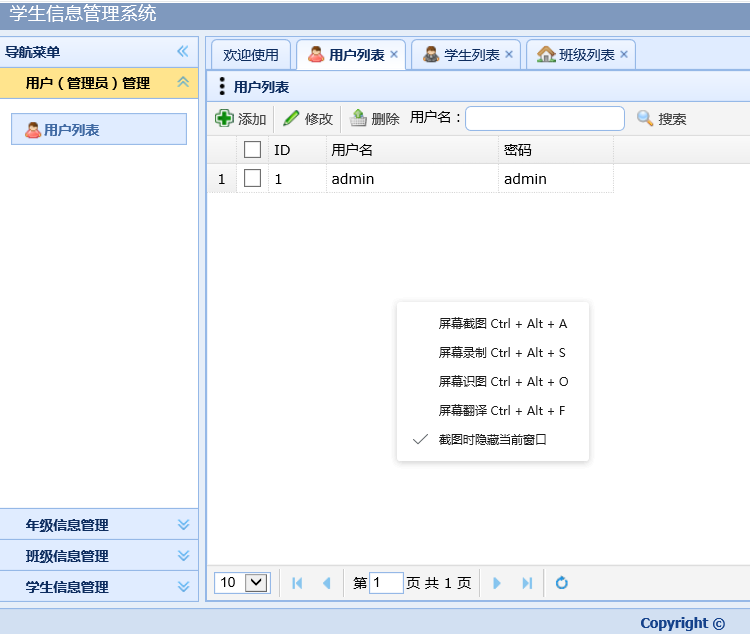
Task: Click the green Add (添加) icon
Action: pyautogui.click(x=225, y=119)
